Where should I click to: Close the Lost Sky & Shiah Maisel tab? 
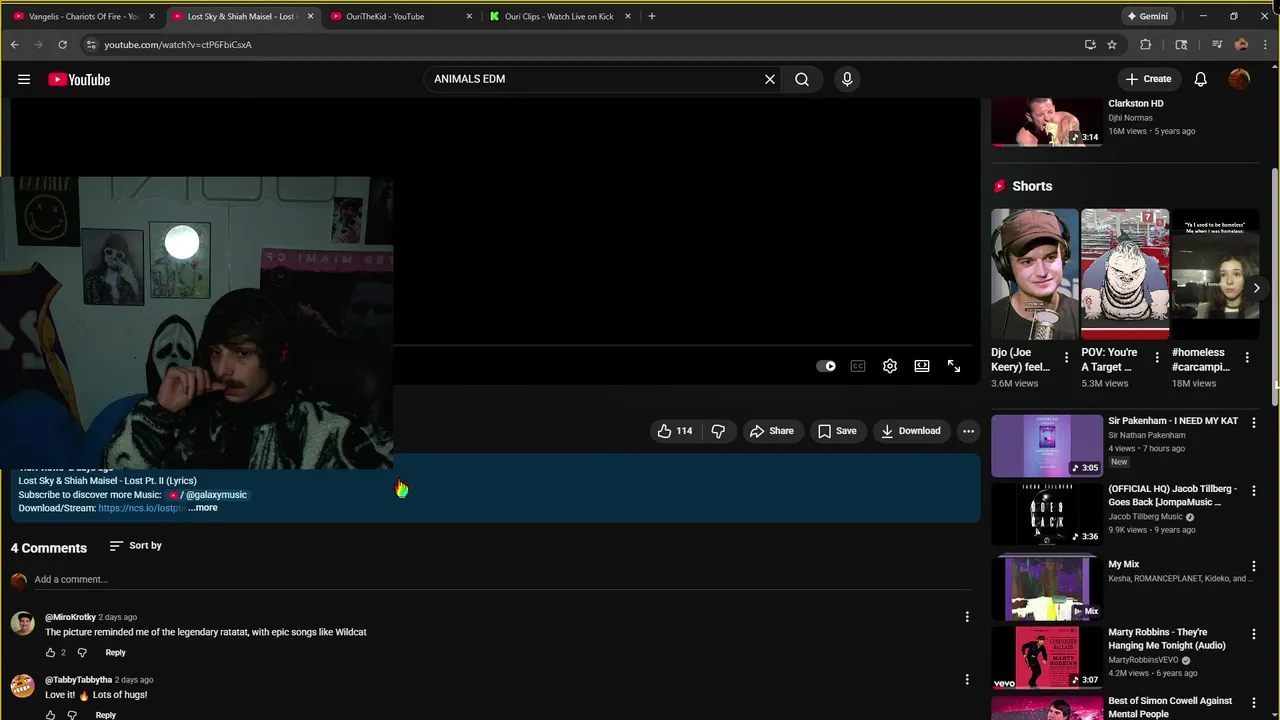pos(310,16)
